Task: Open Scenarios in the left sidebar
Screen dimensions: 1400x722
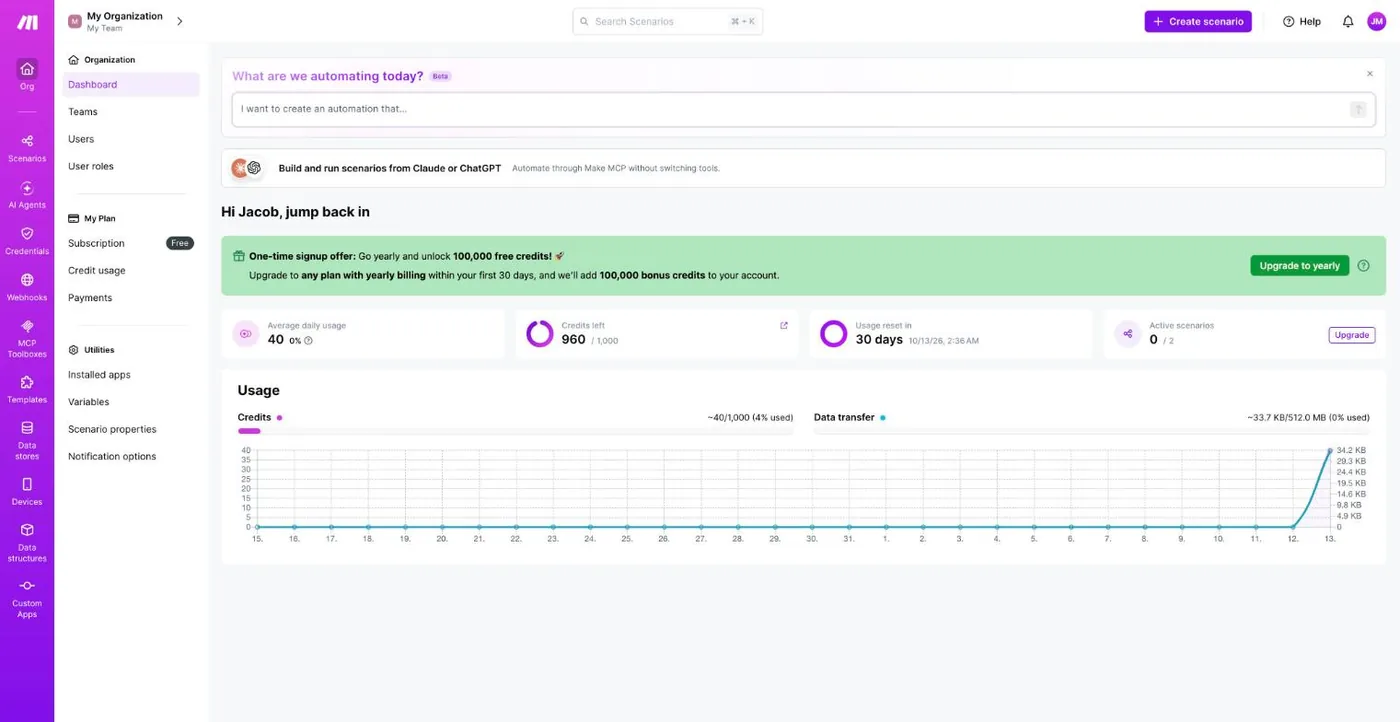Action: [x=27, y=148]
